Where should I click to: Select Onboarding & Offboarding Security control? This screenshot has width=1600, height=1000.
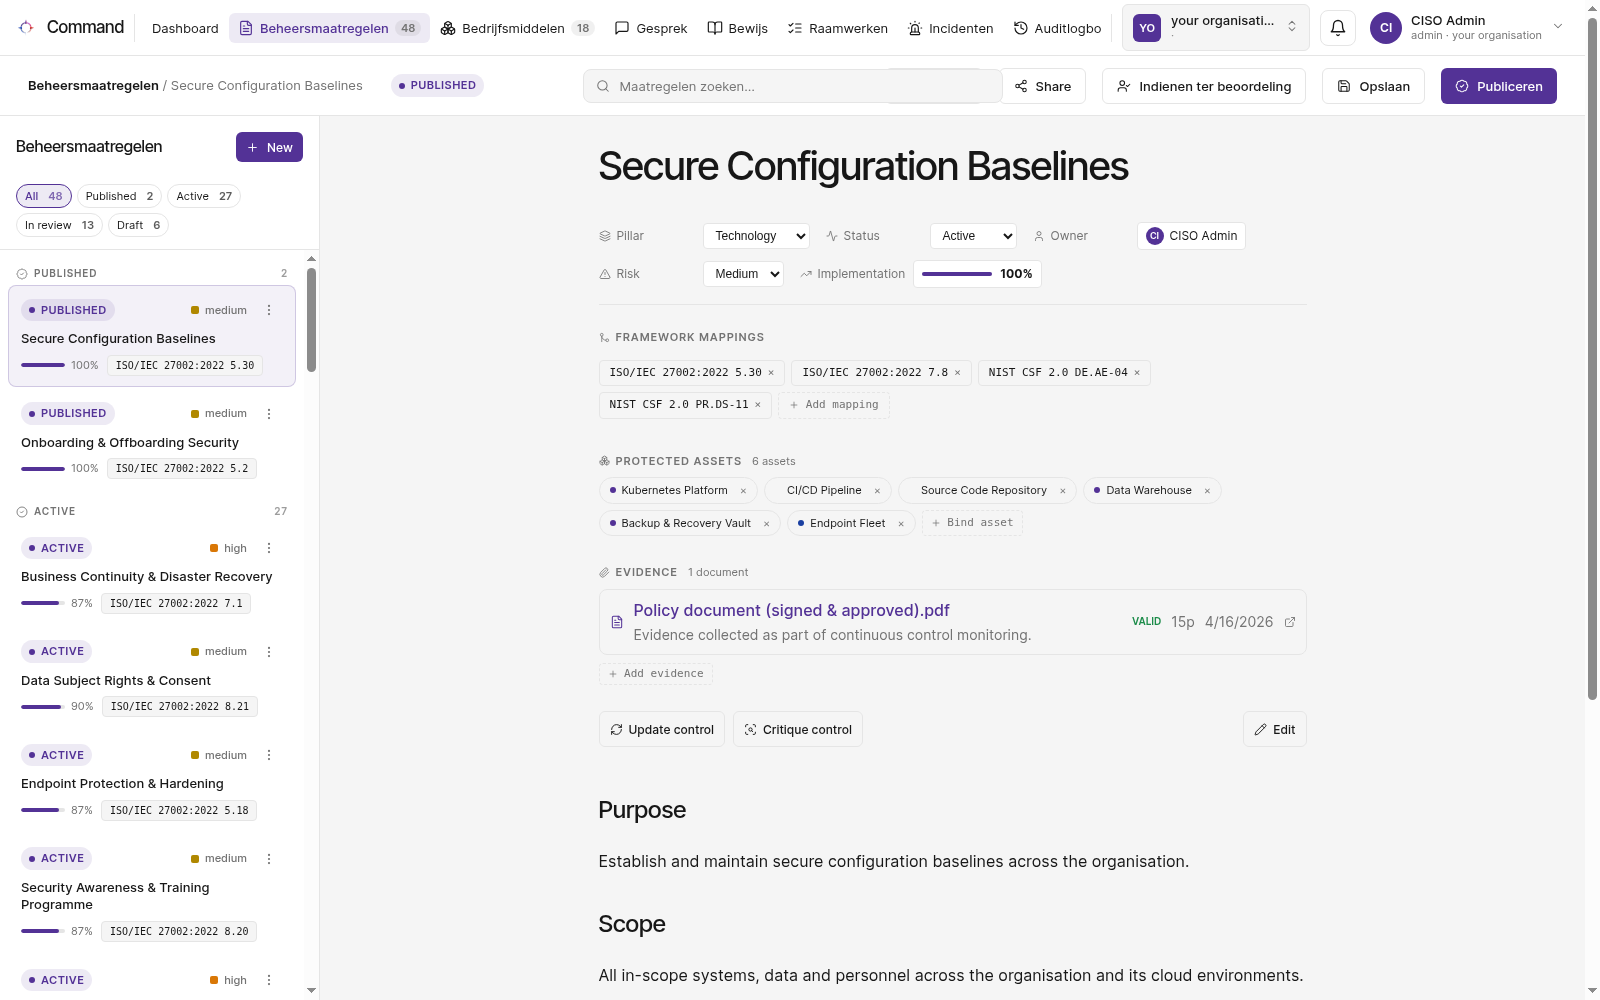[x=152, y=441]
